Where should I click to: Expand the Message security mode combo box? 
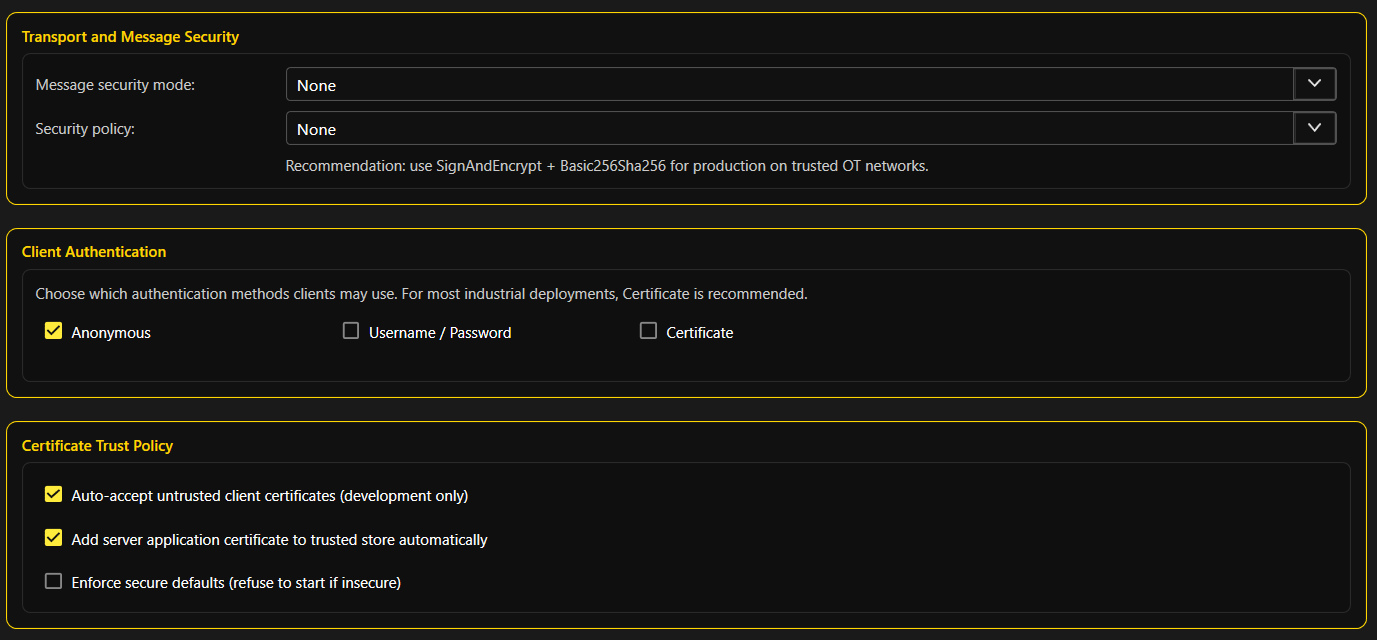(x=790, y=85)
